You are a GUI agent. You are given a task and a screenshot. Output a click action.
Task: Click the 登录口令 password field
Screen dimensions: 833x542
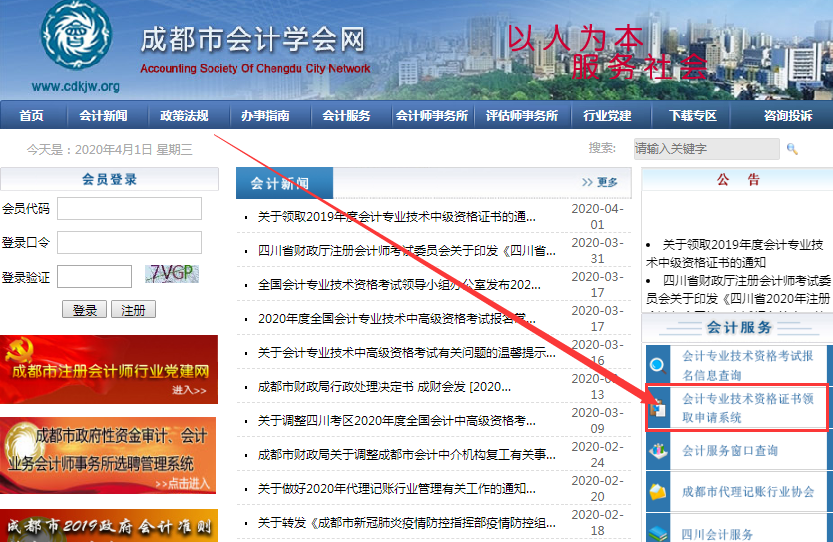click(129, 242)
